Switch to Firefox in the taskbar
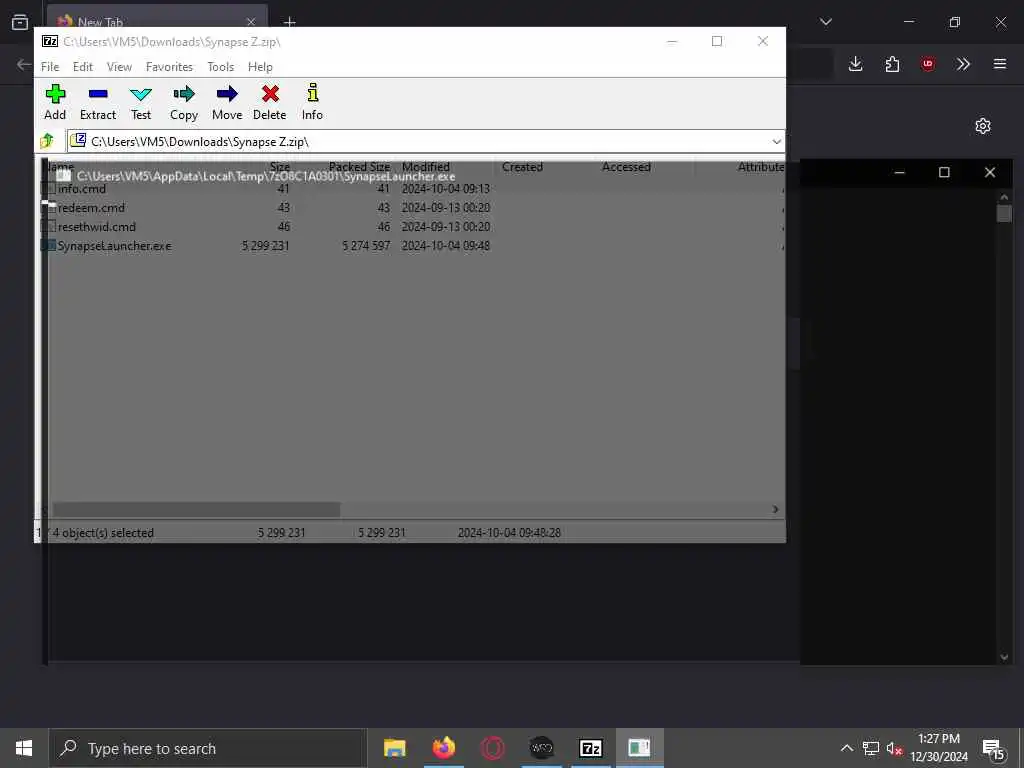The width and height of the screenshot is (1024, 768). (443, 748)
